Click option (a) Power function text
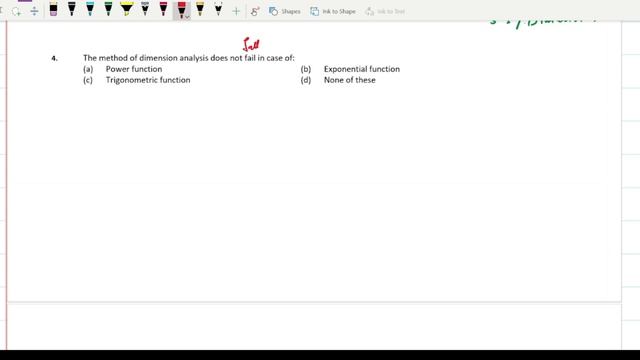Screen dimensions: 640x360 coord(134,69)
